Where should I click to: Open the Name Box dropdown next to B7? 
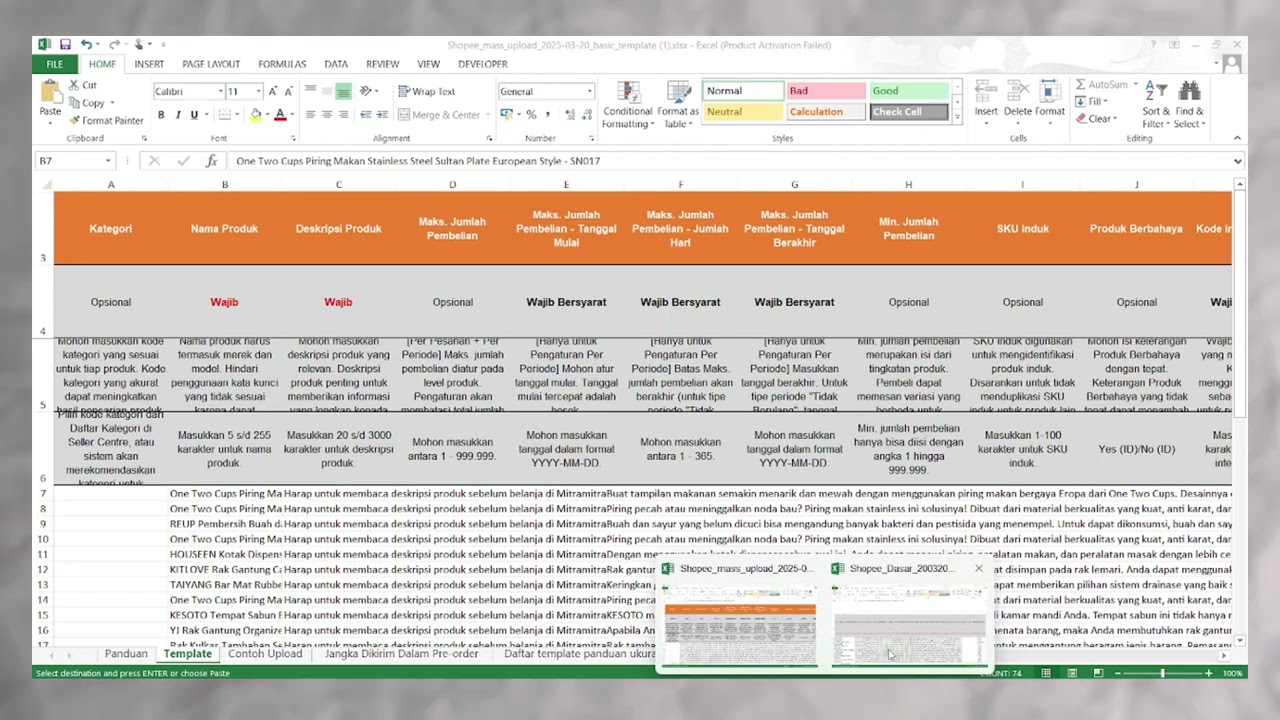click(108, 161)
